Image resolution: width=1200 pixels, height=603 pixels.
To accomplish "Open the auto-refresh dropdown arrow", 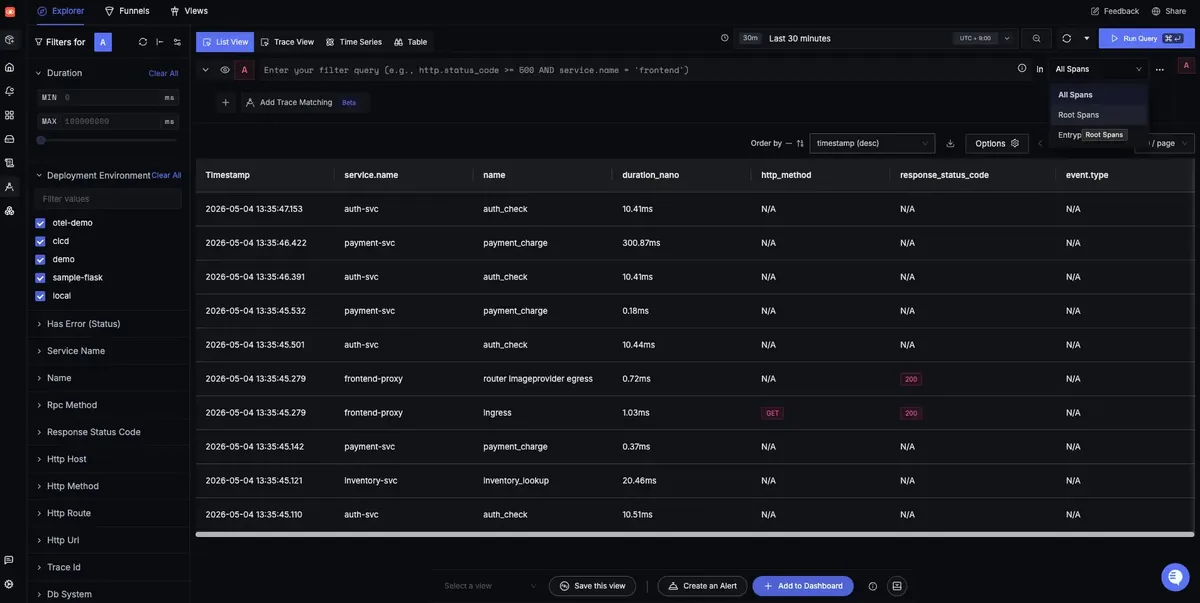I will [1087, 38].
